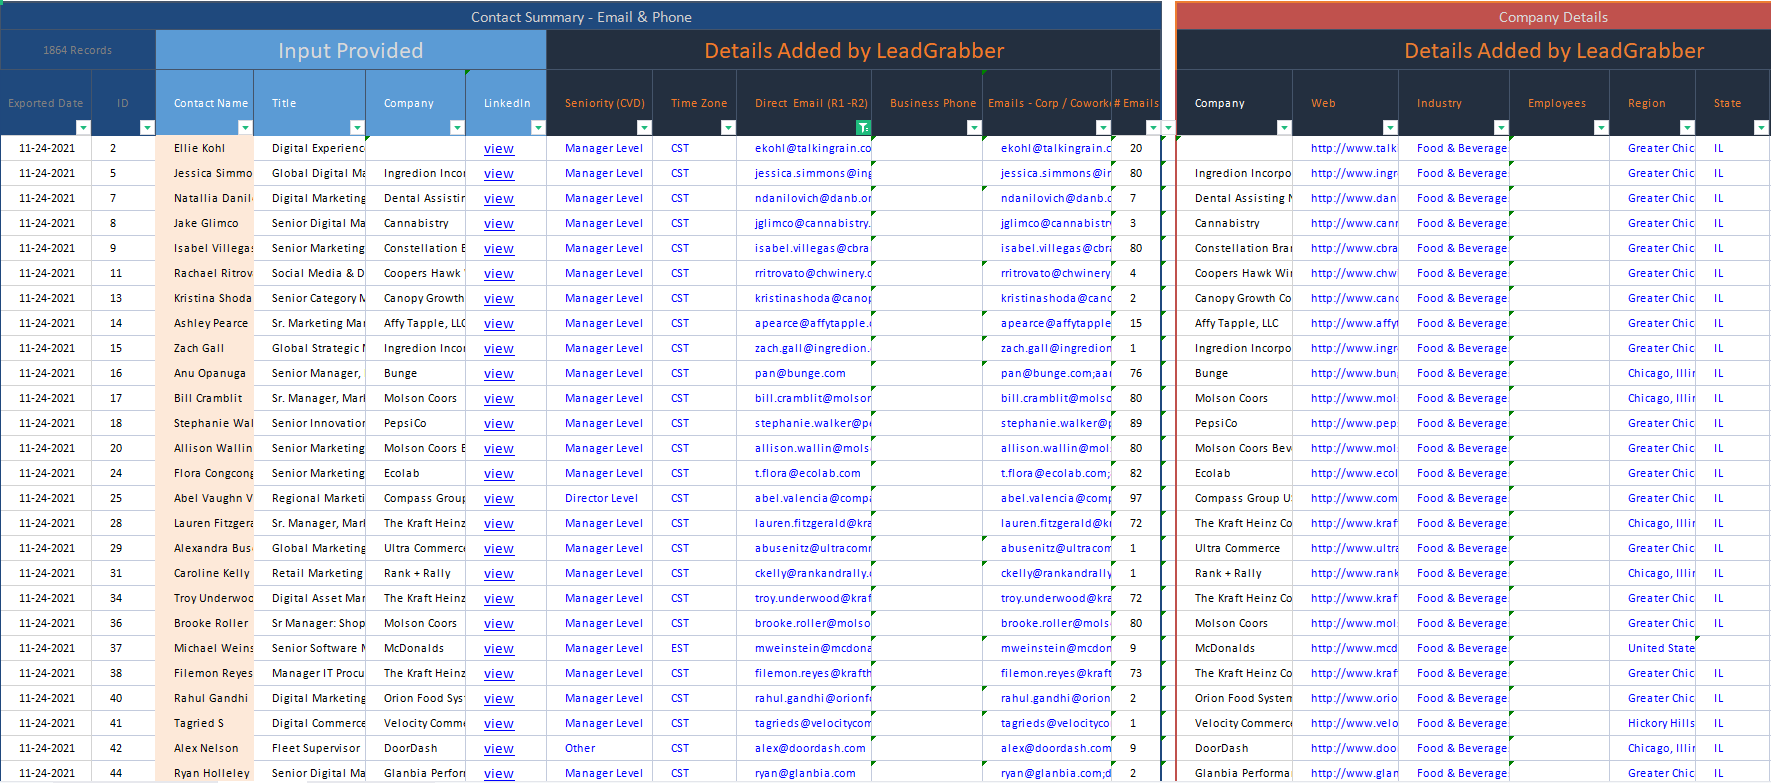The height and width of the screenshot is (783, 1771).
Task: Select Food & Beverage industry cell in DoorDash row
Action: pyautogui.click(x=1454, y=748)
